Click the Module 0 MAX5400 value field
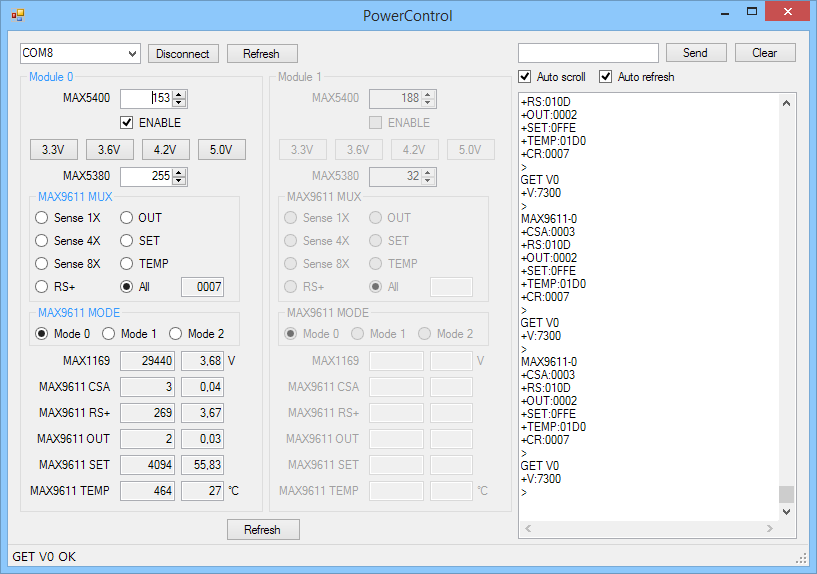Viewport: 817px width, 574px height. 146,98
